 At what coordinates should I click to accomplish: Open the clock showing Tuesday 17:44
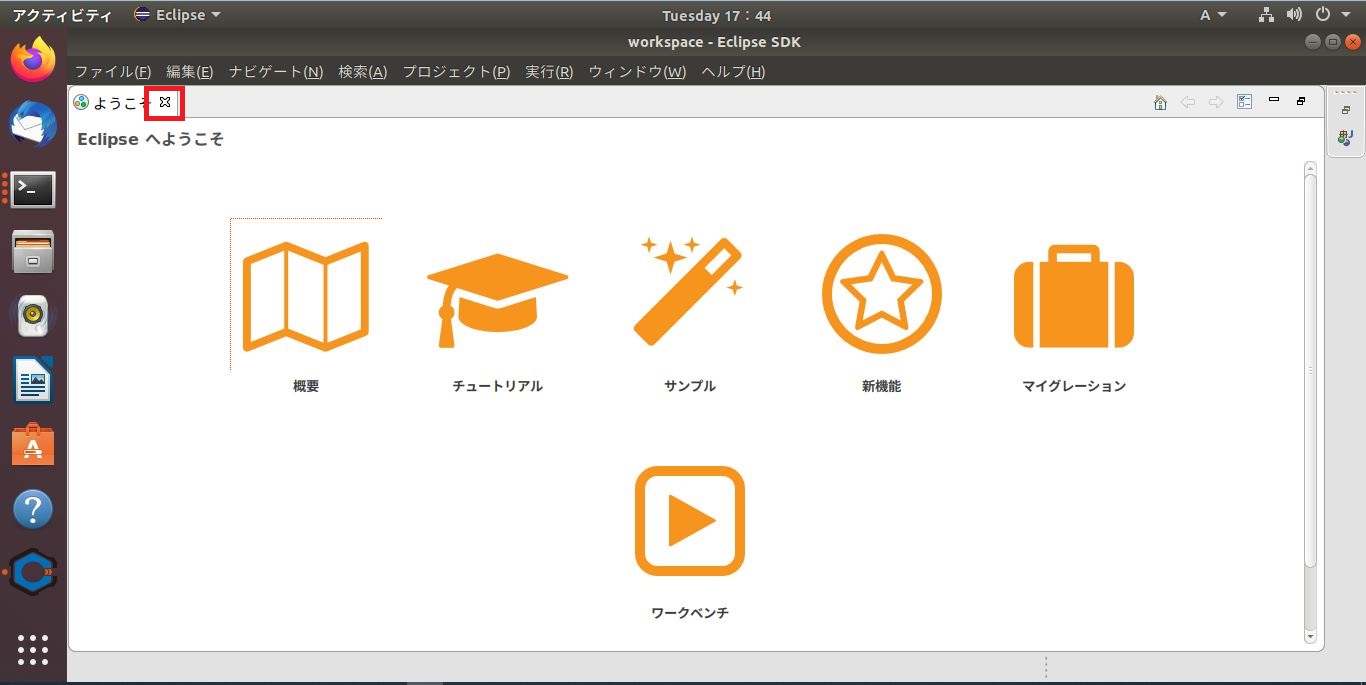coord(716,15)
